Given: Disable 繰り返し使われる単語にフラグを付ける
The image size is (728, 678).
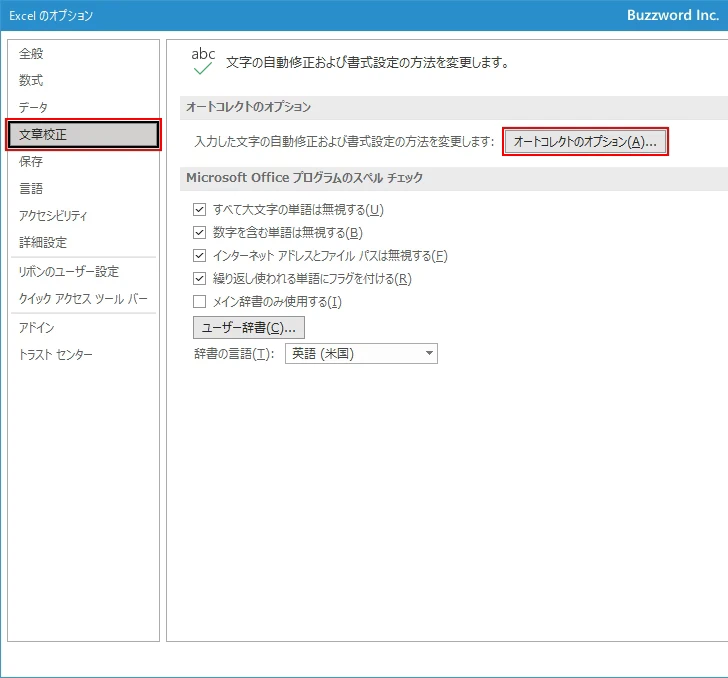Looking at the screenshot, I should point(200,279).
